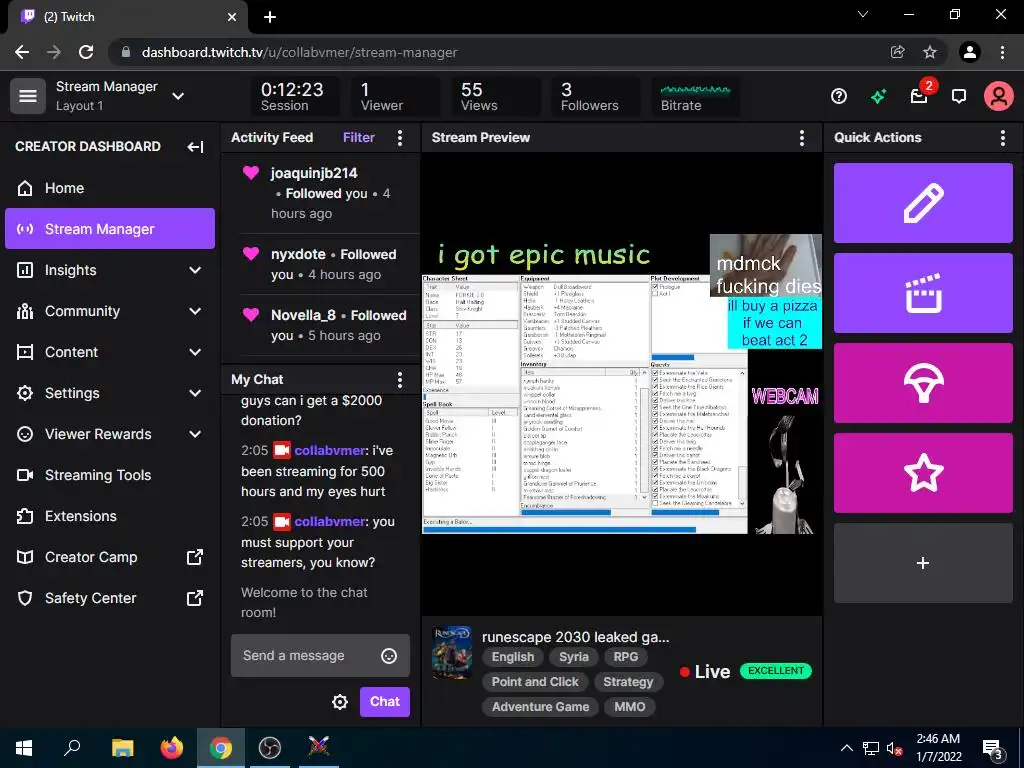Open Quick Actions options menu
1024x768 pixels.
pos(1002,137)
